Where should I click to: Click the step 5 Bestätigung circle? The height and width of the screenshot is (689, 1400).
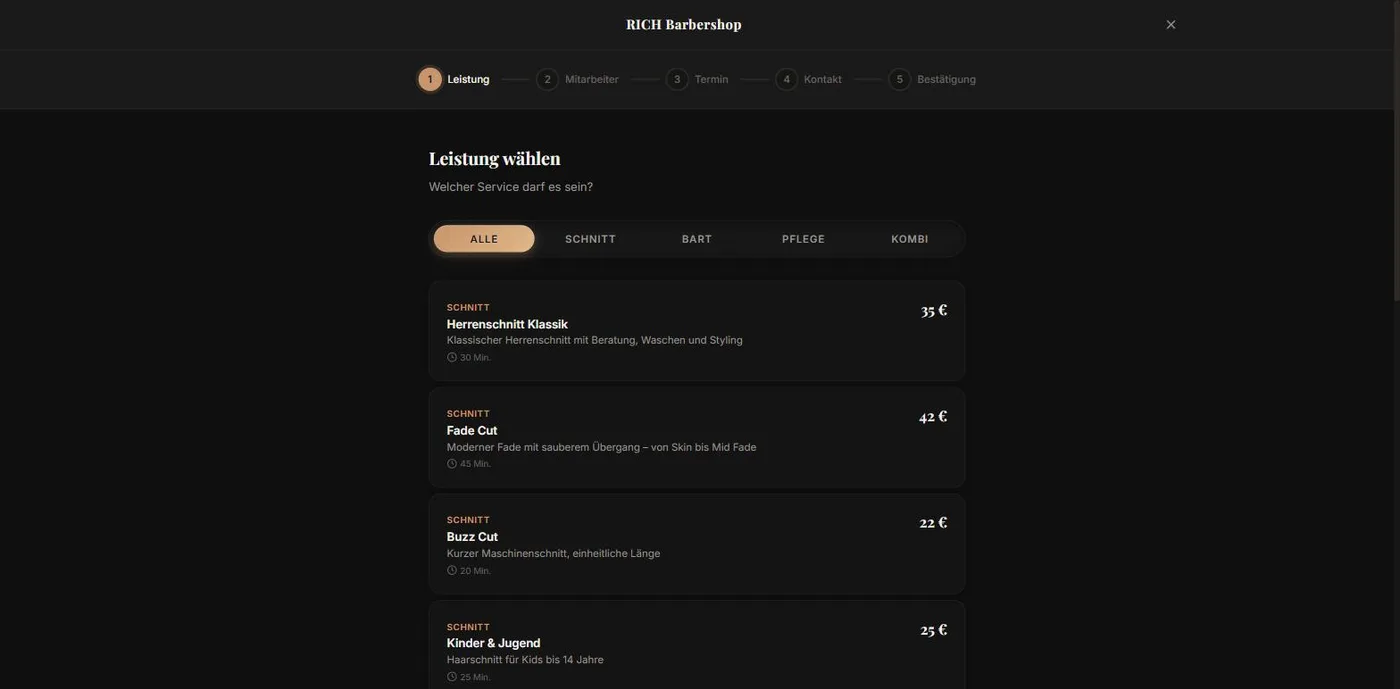point(900,79)
